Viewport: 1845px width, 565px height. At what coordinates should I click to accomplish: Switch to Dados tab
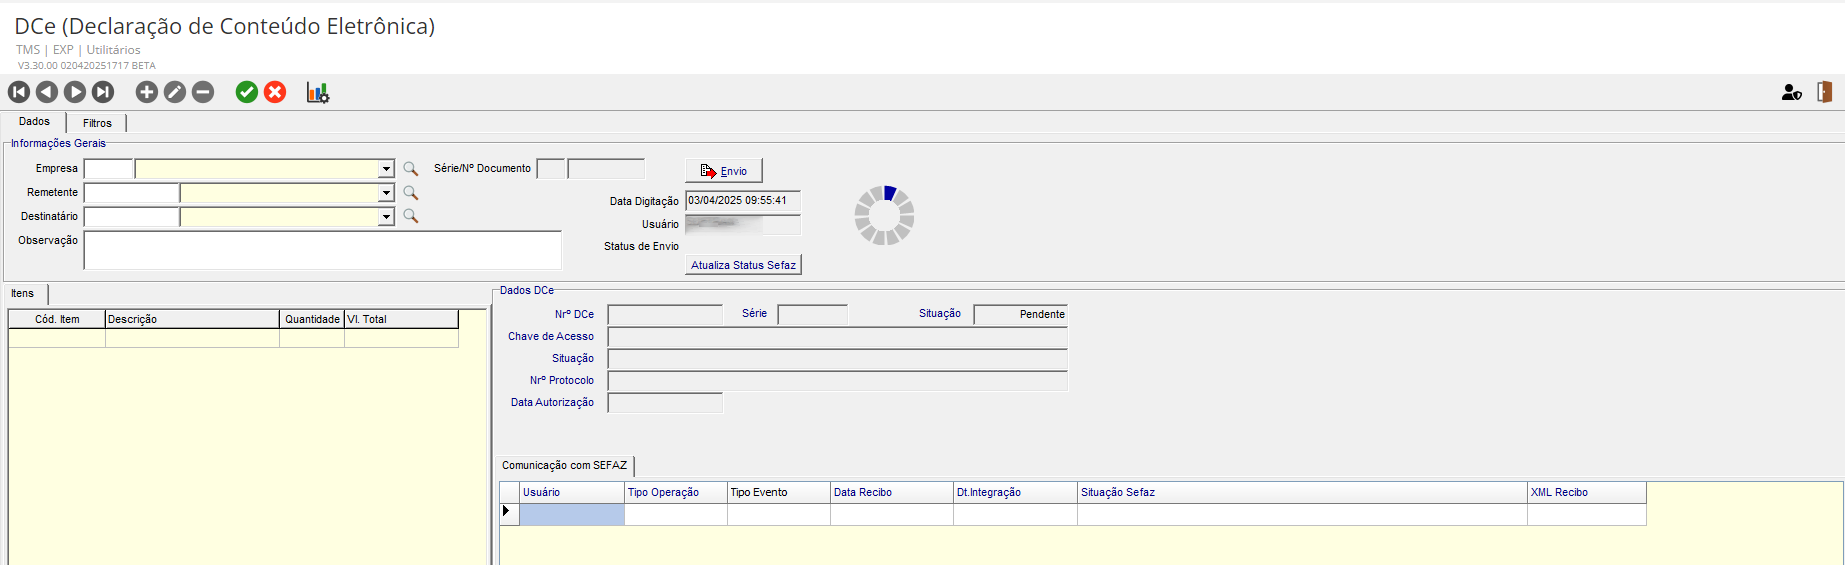pos(34,121)
